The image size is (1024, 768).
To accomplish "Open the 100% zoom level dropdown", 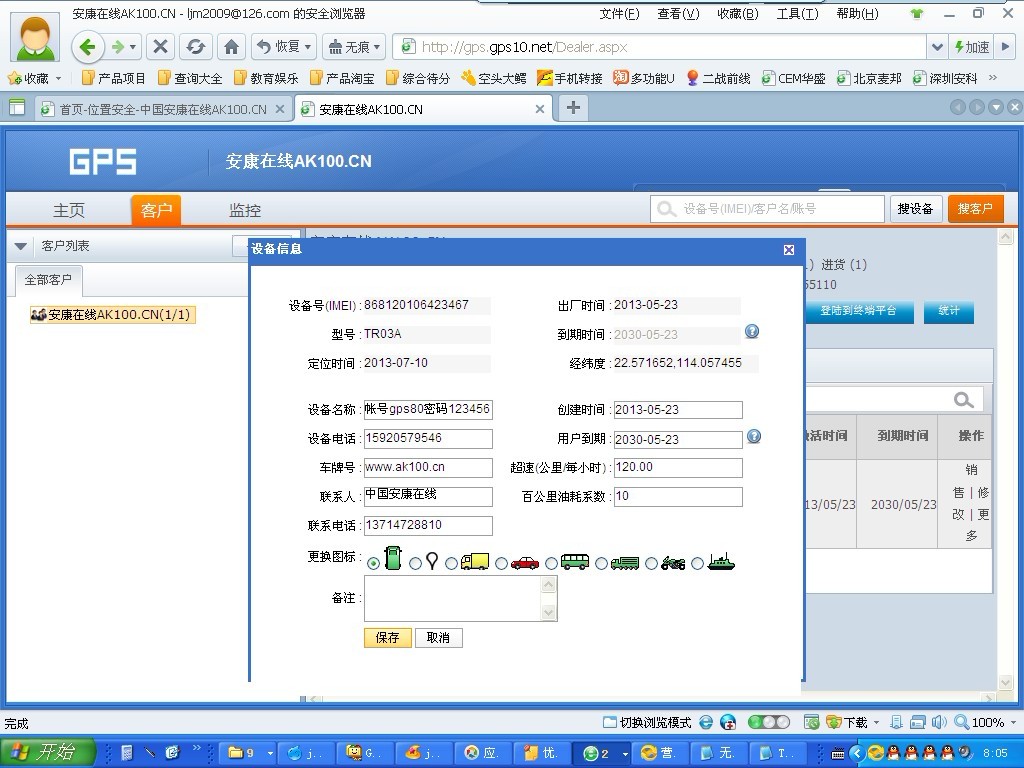I will 1014,722.
